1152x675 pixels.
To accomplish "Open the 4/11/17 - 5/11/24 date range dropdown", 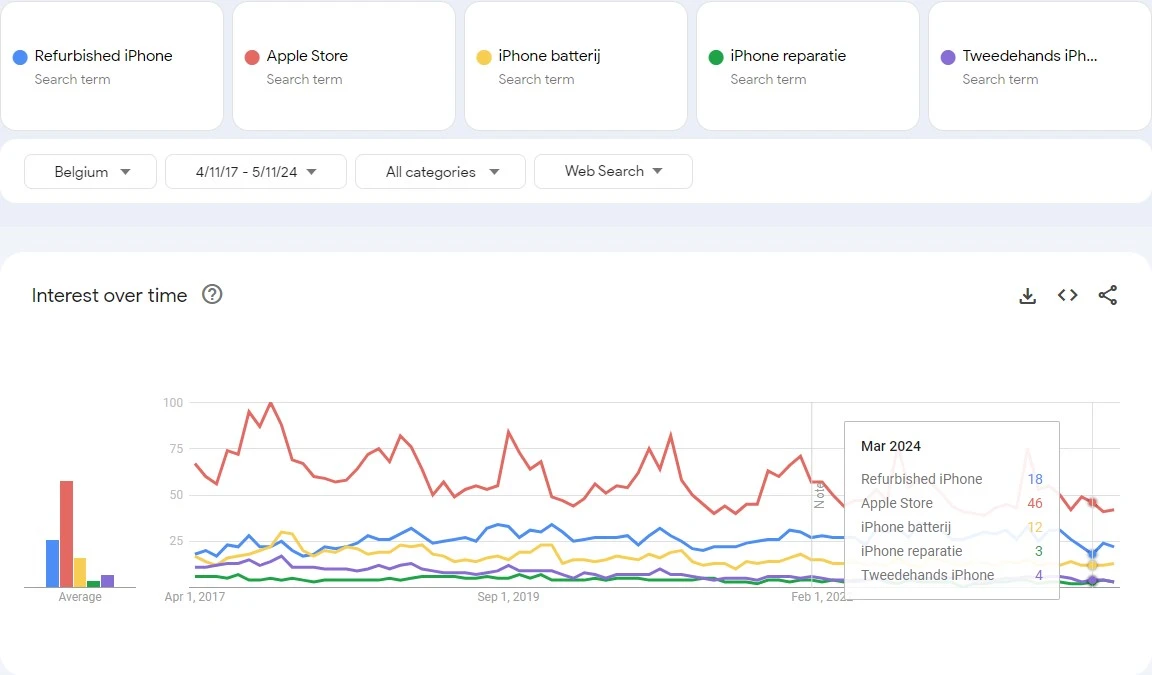I will (256, 172).
